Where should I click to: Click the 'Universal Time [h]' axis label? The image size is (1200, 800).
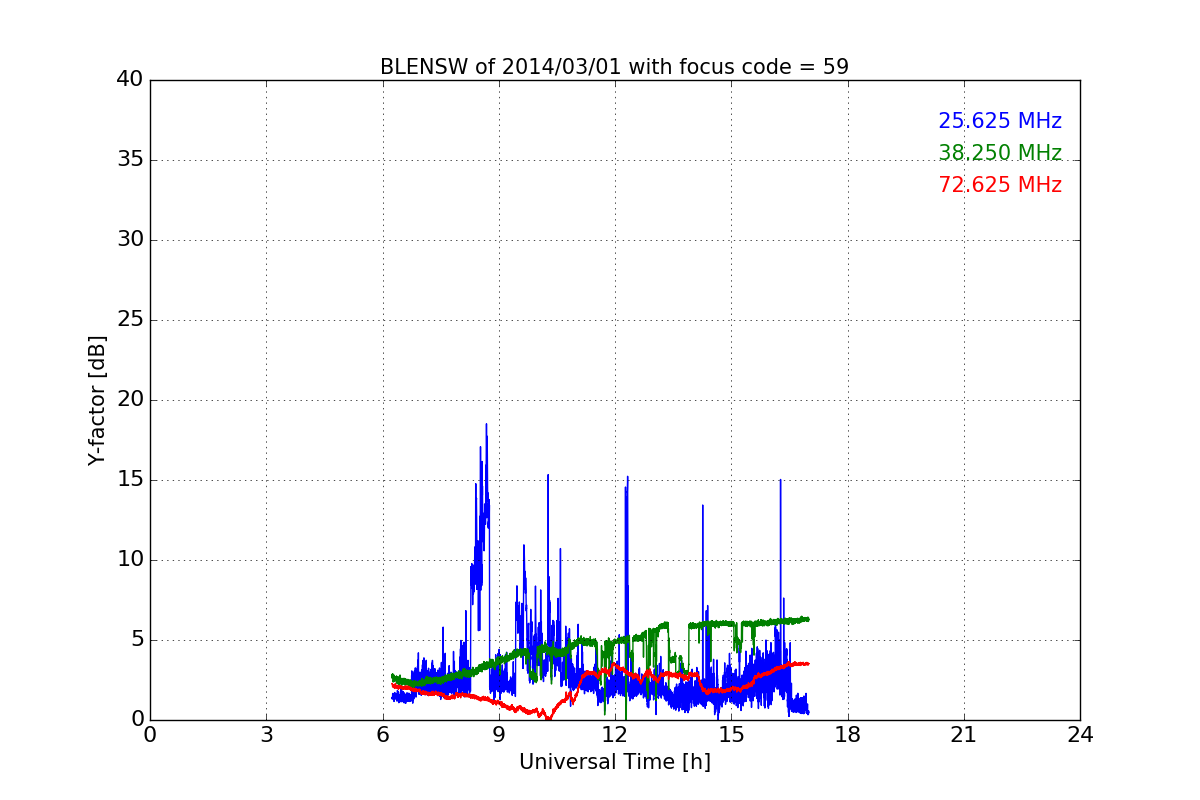[x=614, y=762]
